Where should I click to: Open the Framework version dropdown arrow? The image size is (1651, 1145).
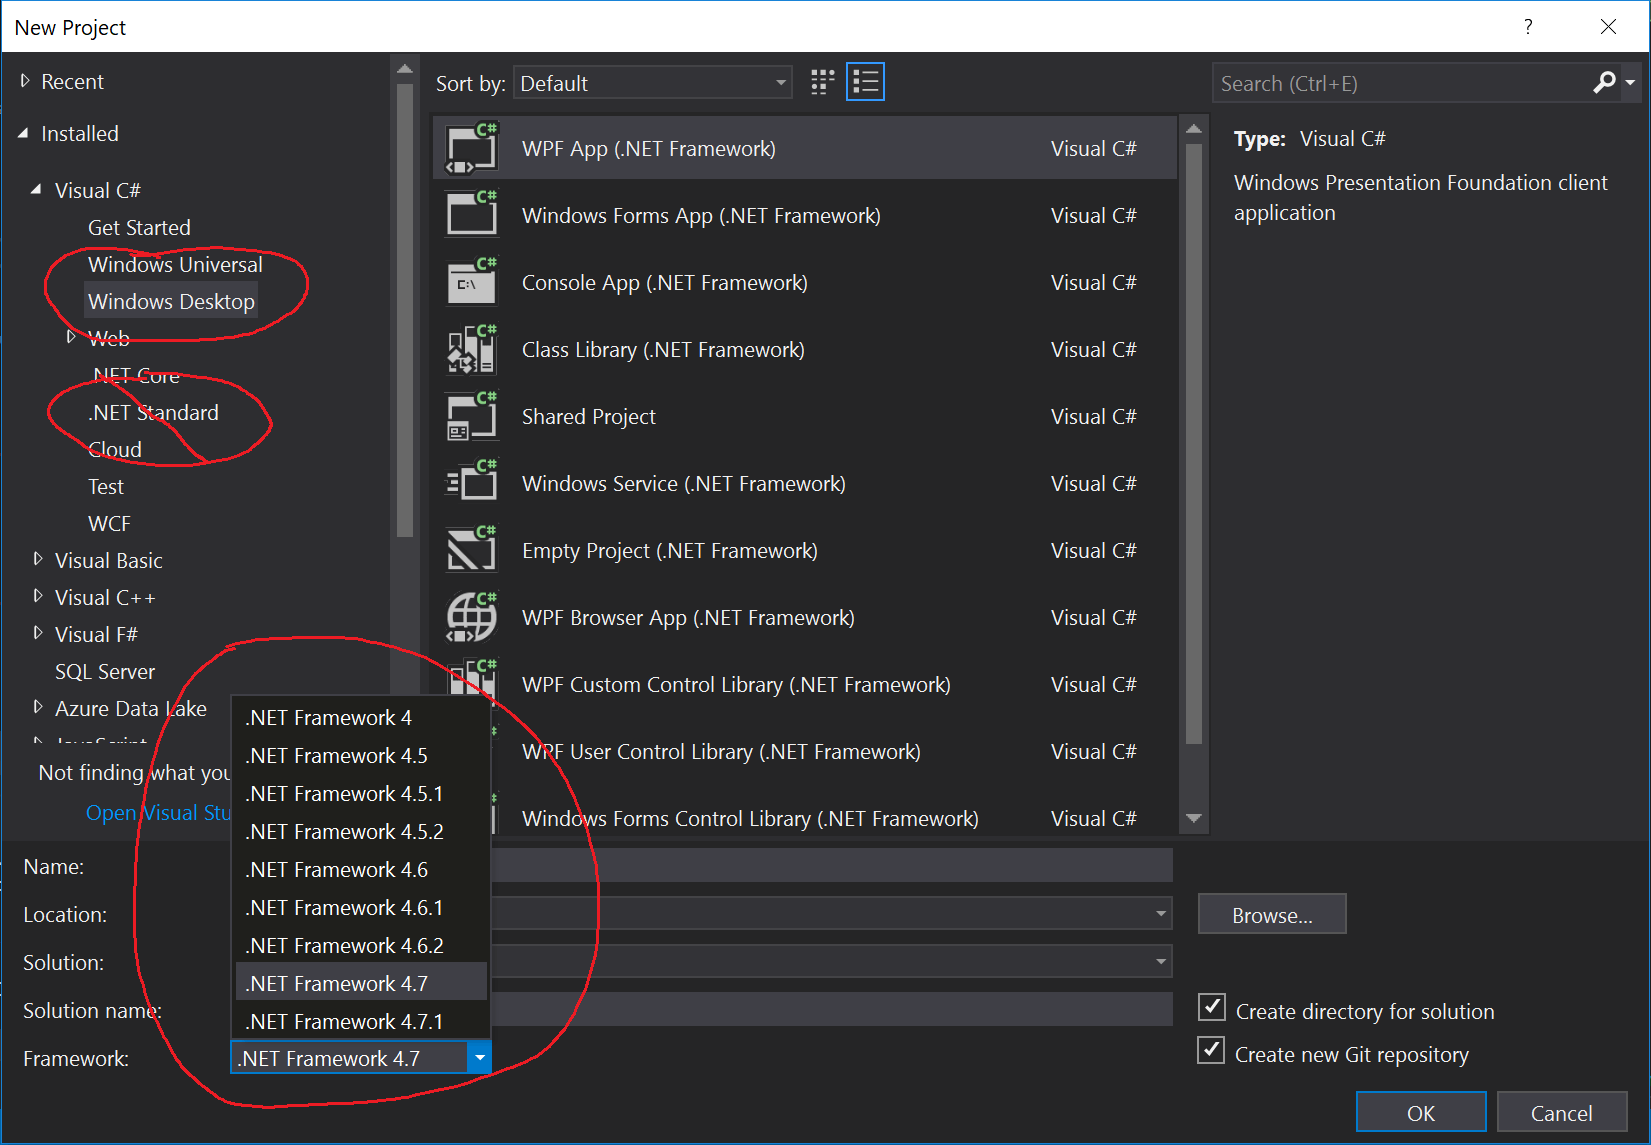tap(480, 1058)
